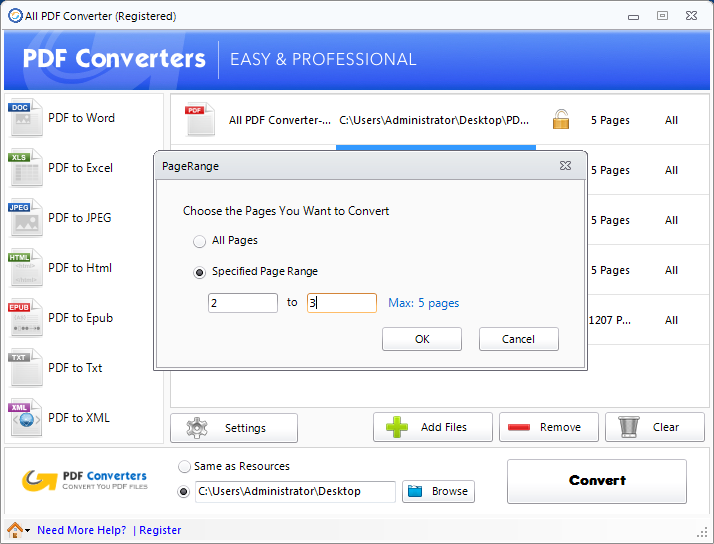The width and height of the screenshot is (714, 544).
Task: Click the Browse button
Action: pyautogui.click(x=439, y=492)
